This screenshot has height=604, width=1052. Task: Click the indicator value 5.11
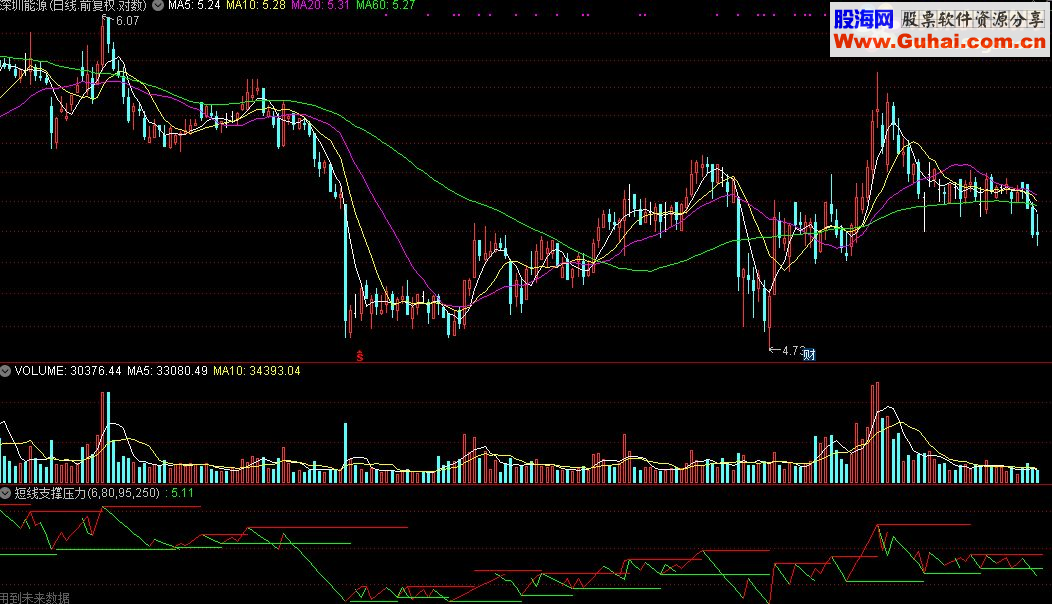pos(182,493)
